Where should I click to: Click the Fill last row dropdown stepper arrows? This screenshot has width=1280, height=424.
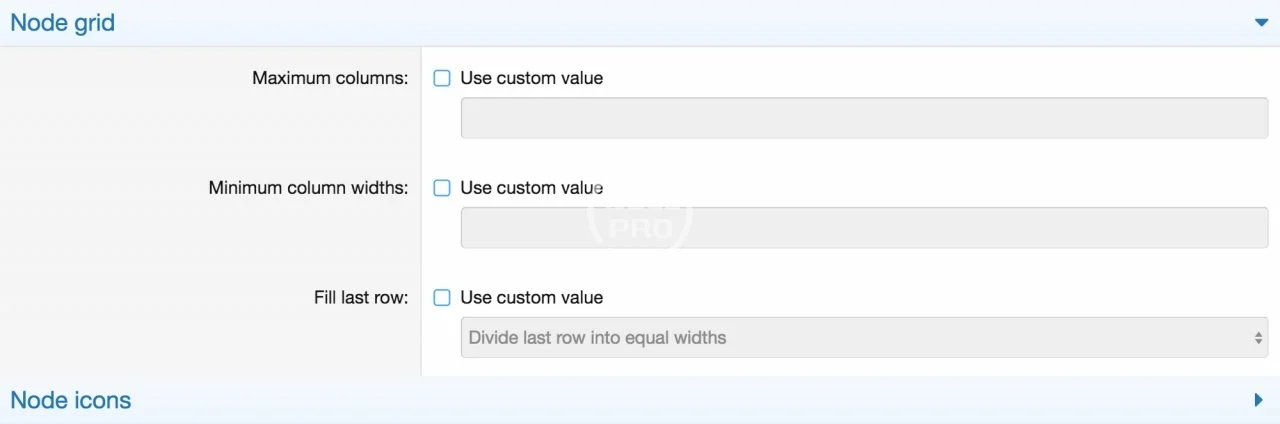coord(1259,338)
